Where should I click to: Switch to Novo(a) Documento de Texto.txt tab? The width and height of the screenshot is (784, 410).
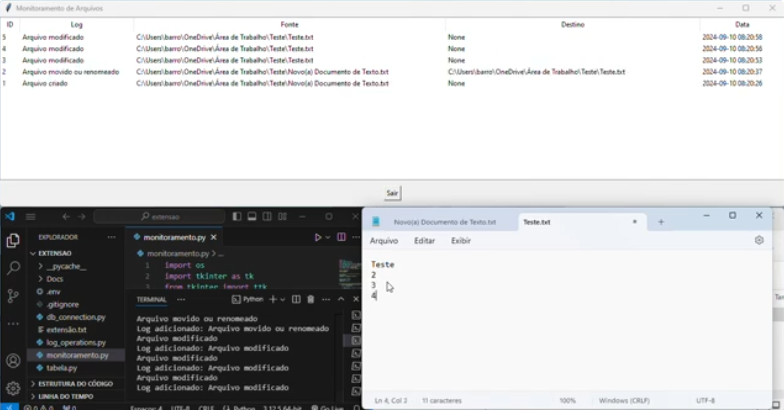(x=443, y=222)
